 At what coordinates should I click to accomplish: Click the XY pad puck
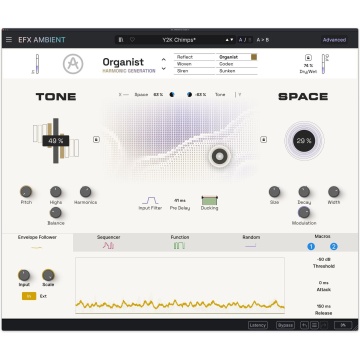pyautogui.click(x=219, y=156)
